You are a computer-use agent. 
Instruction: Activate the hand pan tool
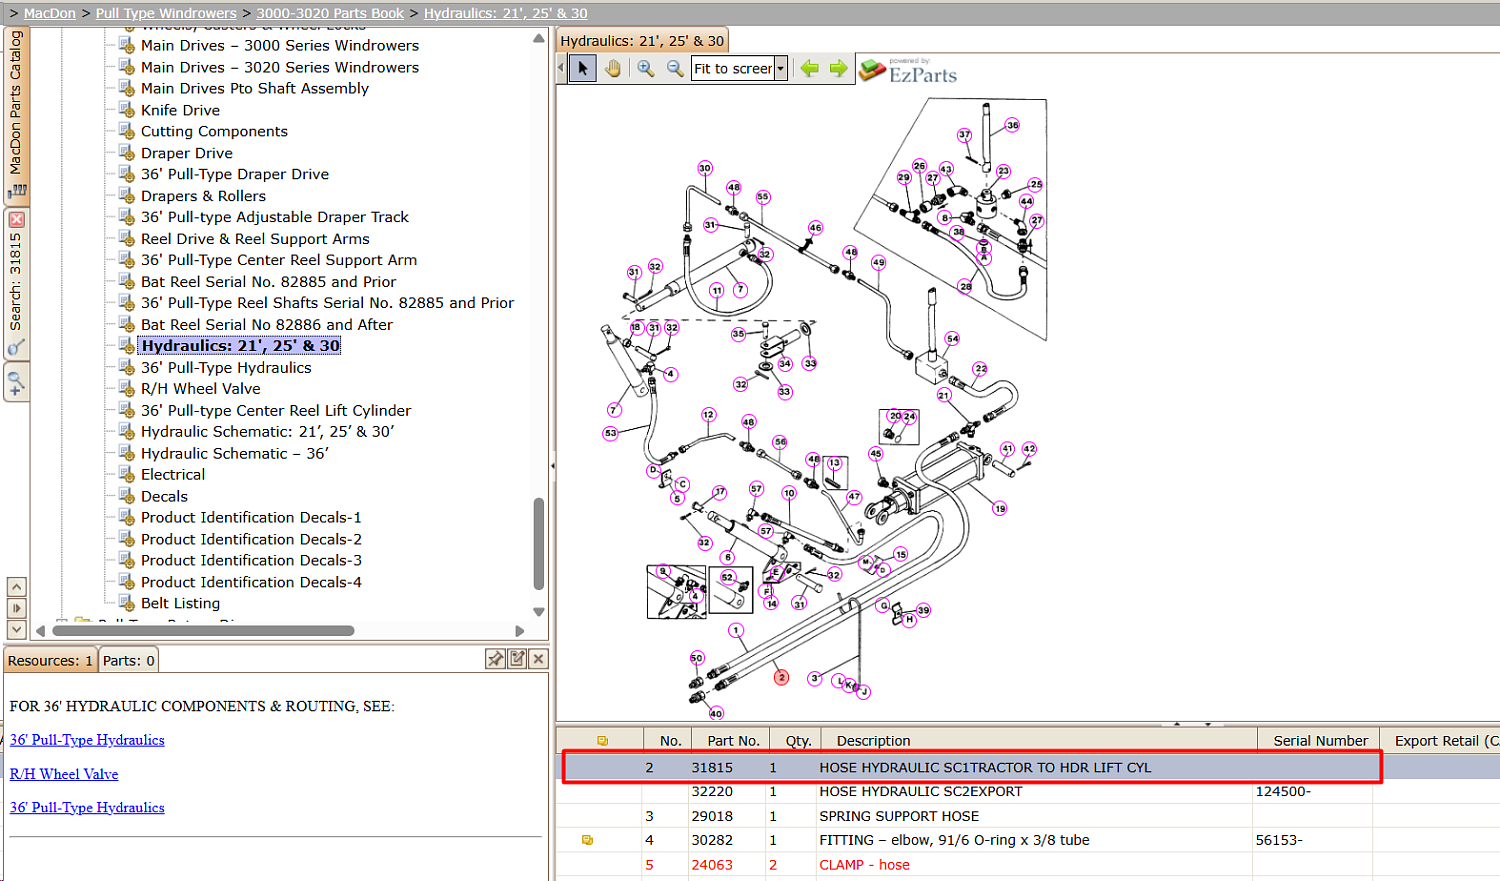[612, 68]
